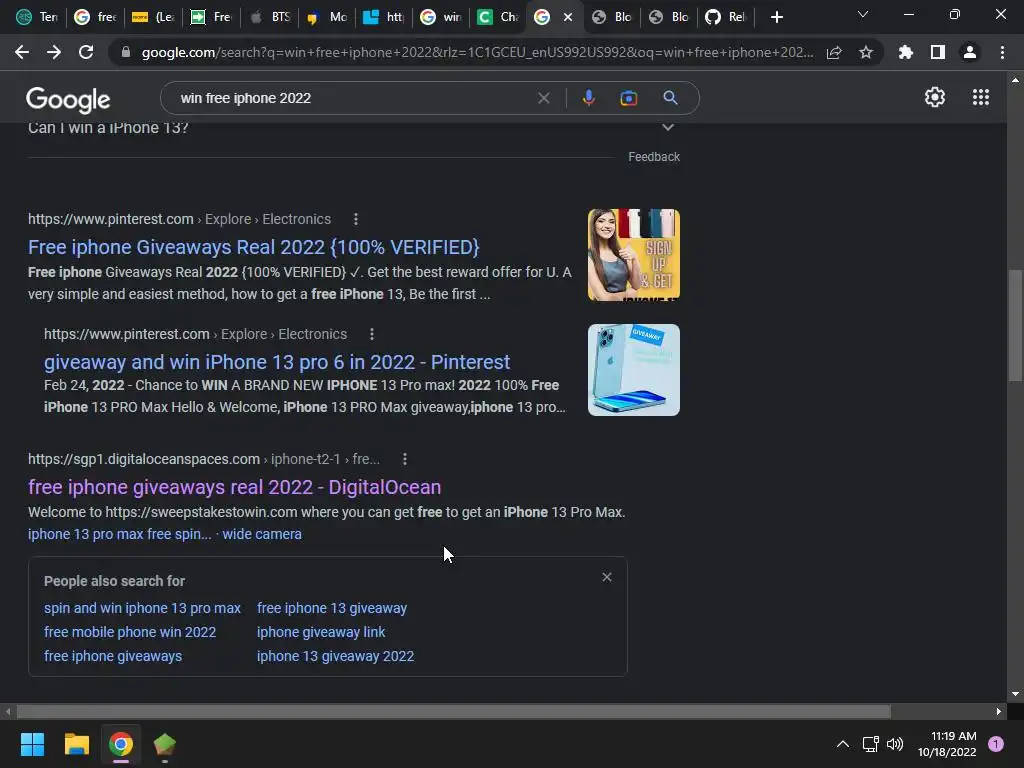Expand 'Can I win a iPhone 13?' question
This screenshot has height=768, width=1024.
pyautogui.click(x=353, y=128)
